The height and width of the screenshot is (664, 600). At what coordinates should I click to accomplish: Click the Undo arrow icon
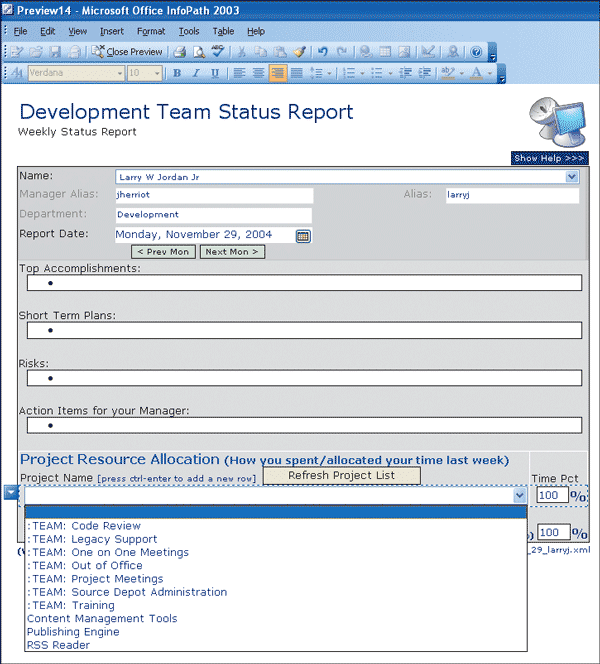tap(323, 52)
